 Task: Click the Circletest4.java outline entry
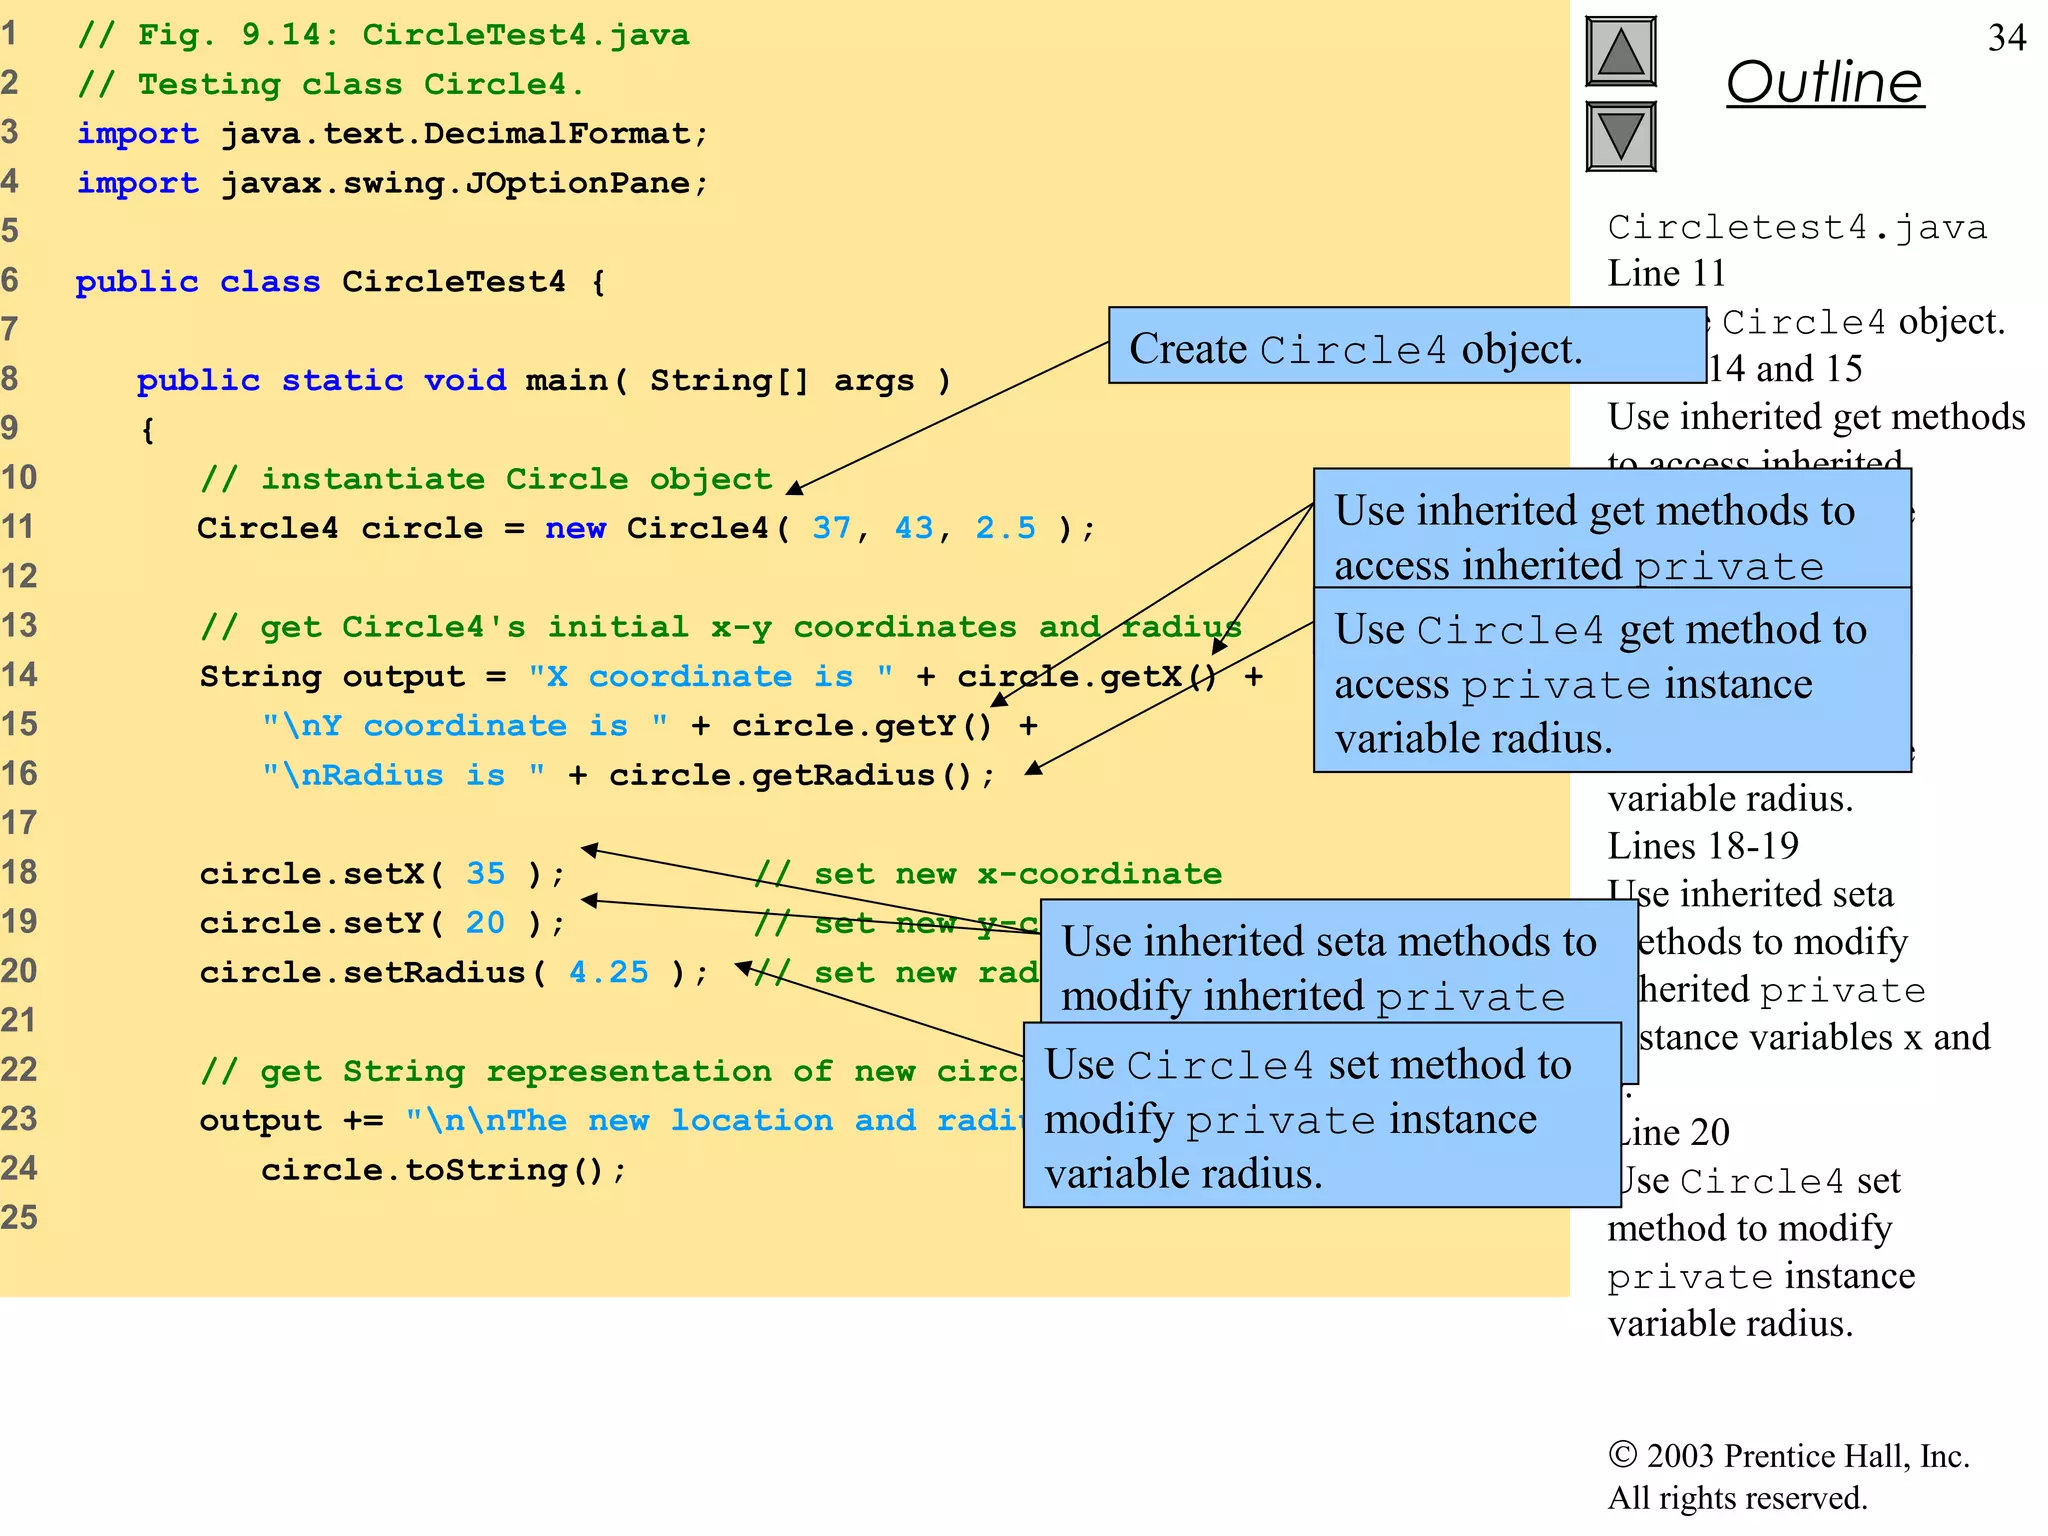pyautogui.click(x=1796, y=227)
